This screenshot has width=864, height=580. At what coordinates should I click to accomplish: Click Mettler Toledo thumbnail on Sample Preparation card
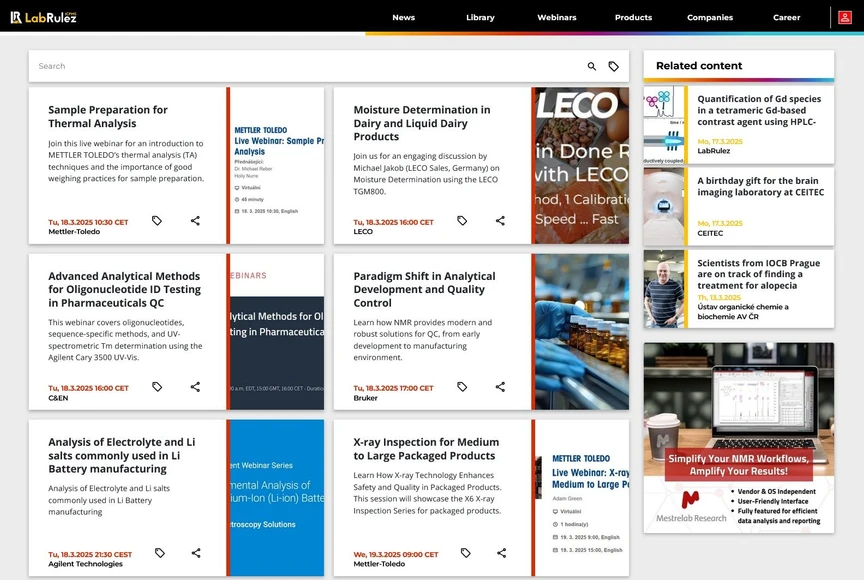277,165
